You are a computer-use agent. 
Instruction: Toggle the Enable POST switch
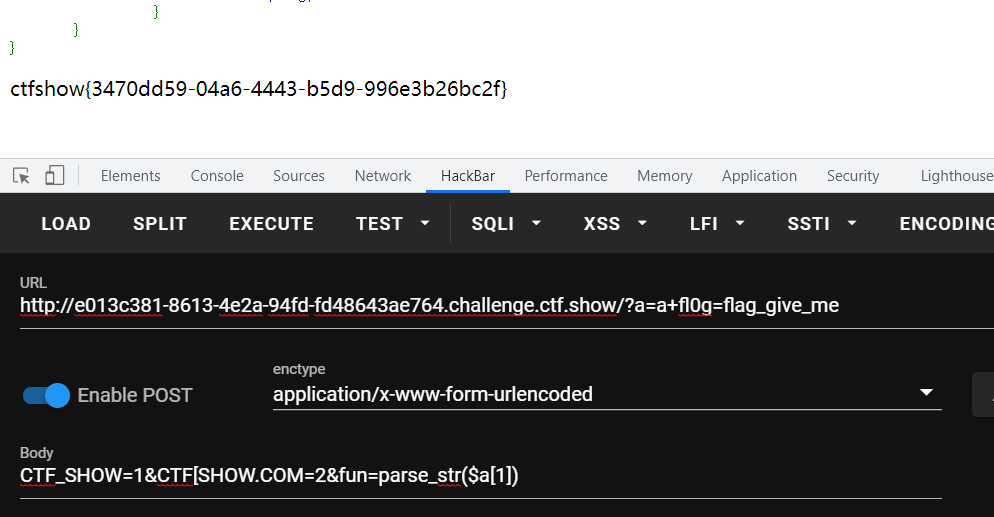pos(46,395)
